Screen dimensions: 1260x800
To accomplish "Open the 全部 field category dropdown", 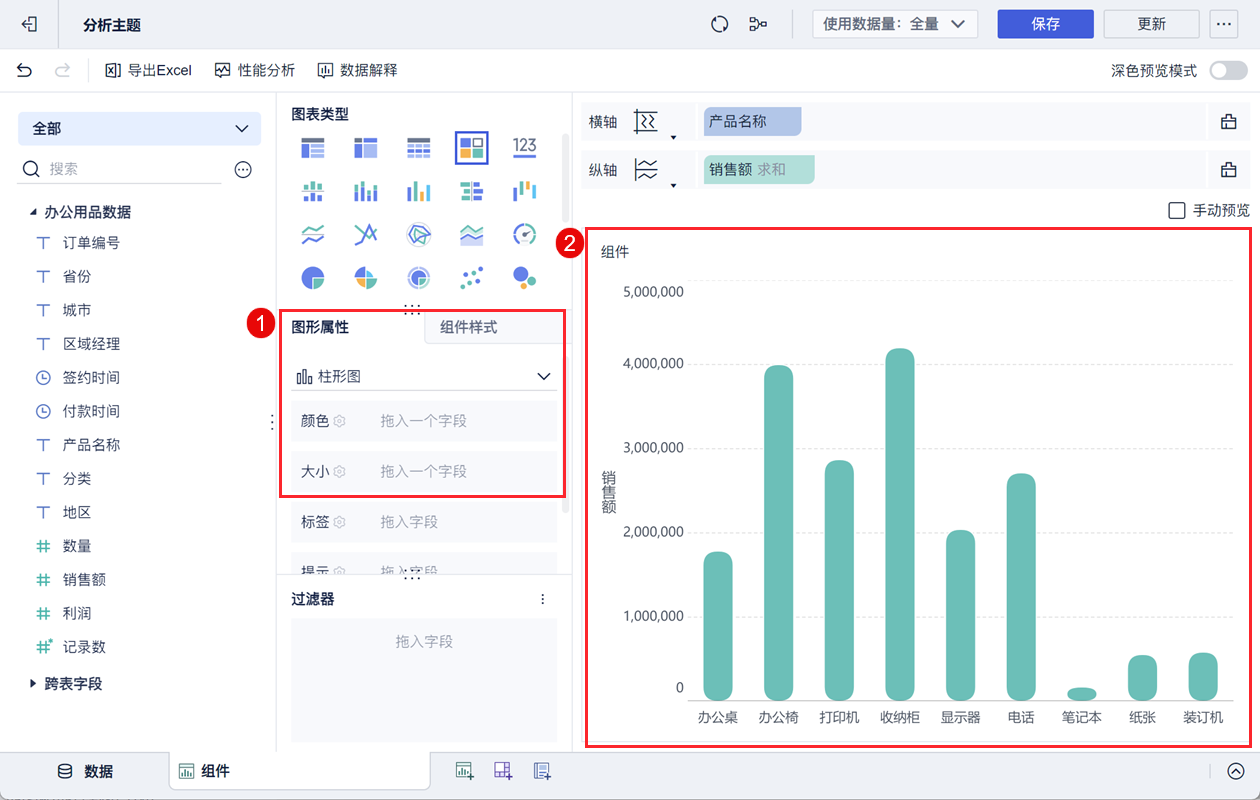I will [x=139, y=129].
